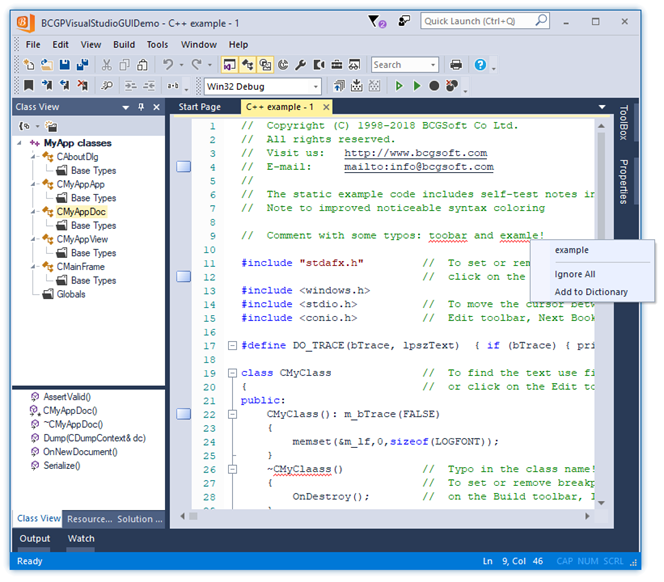Click the mailto:info@bcgsoft.com link

tap(419, 166)
